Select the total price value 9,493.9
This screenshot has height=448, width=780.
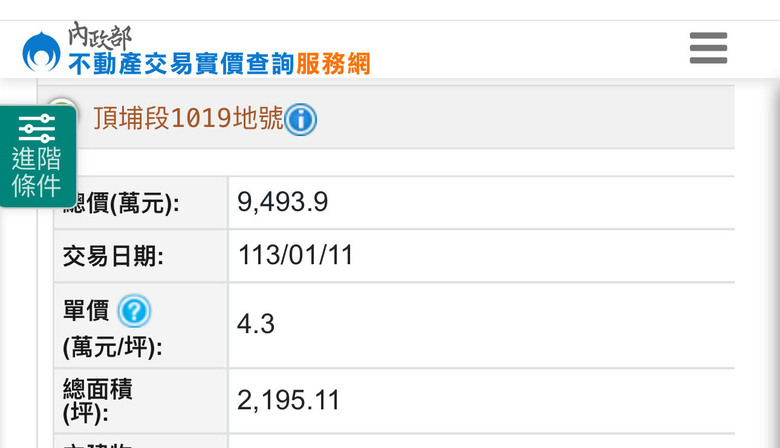point(283,202)
